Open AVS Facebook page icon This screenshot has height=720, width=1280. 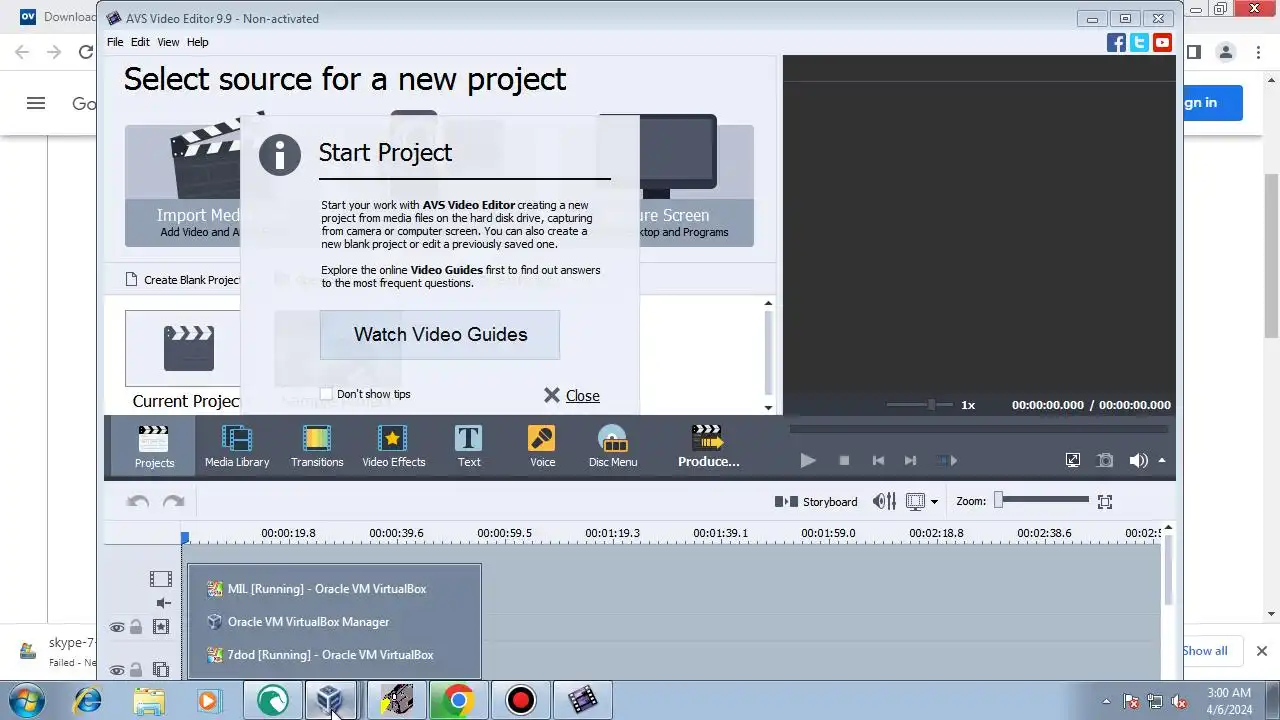1116,42
